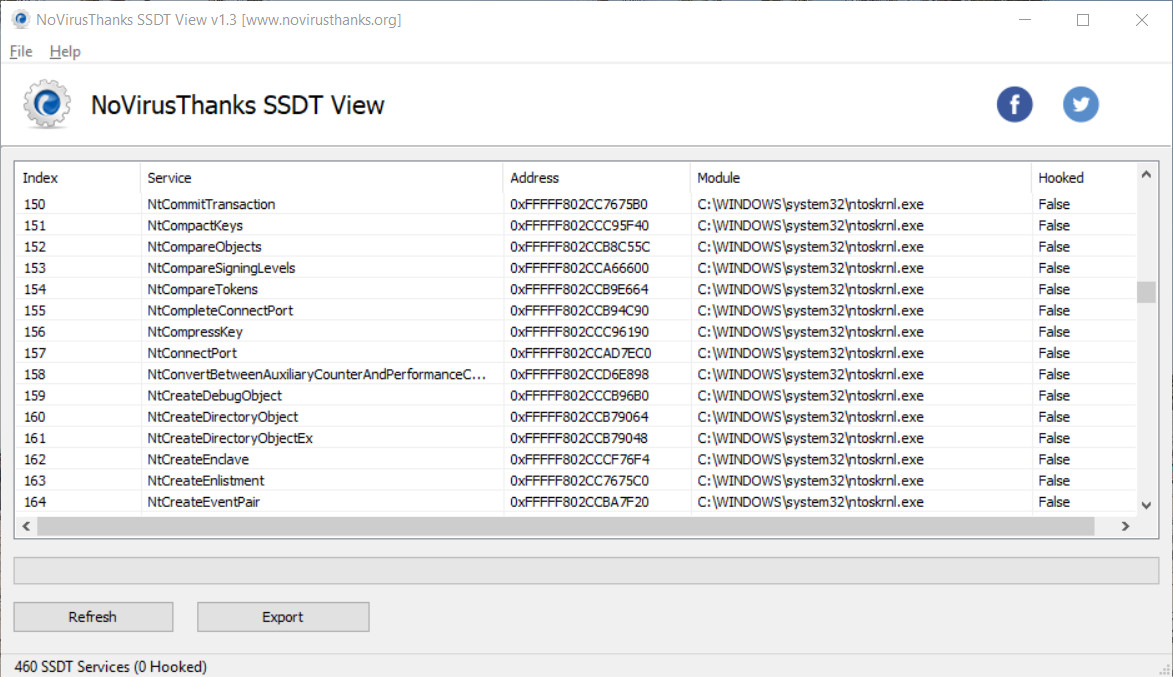This screenshot has height=677, width=1173.
Task: Click the '460 SSDT Services (0 Hooked)' status text
Action: (111, 667)
